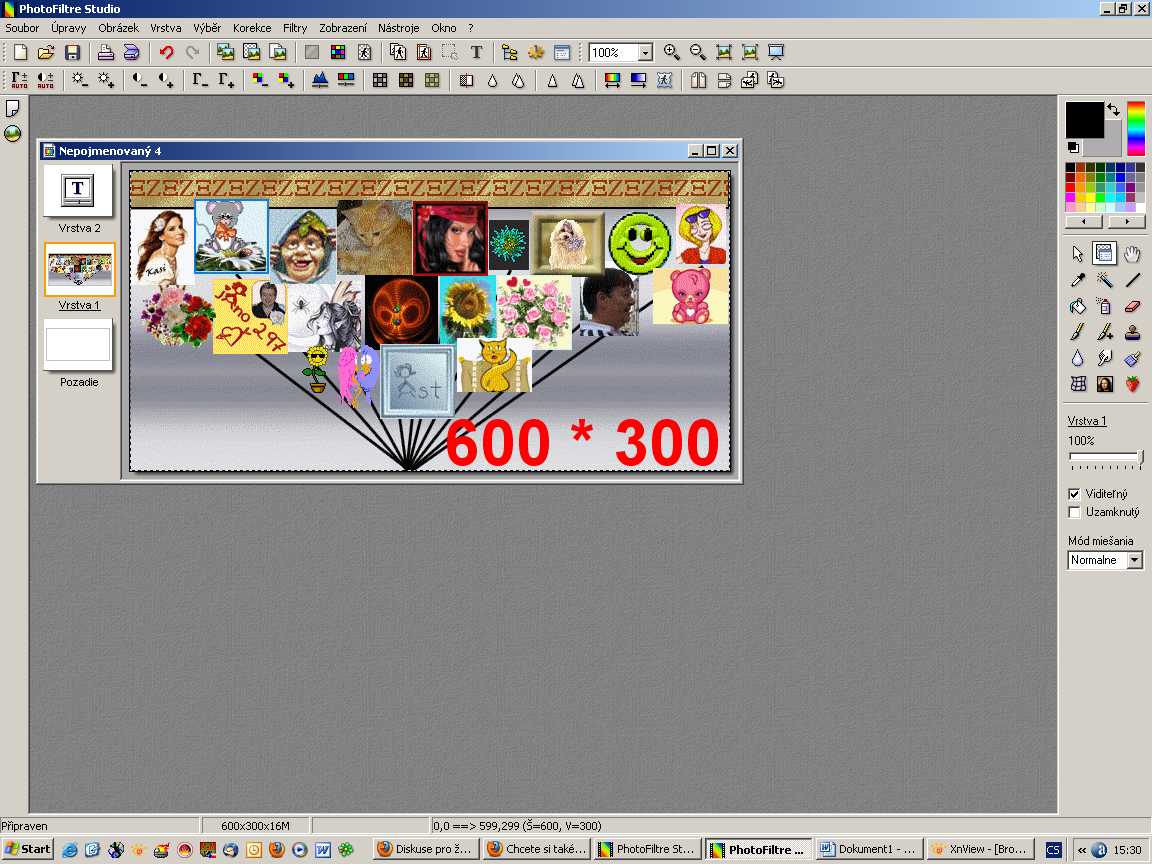Open the Vrstva menu
1152x864 pixels.
[x=166, y=28]
